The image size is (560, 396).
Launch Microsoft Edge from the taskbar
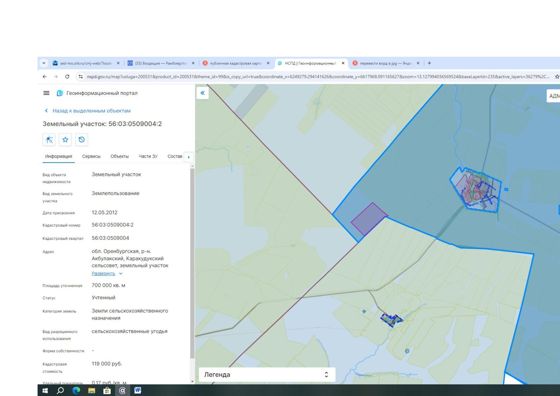pos(76,391)
